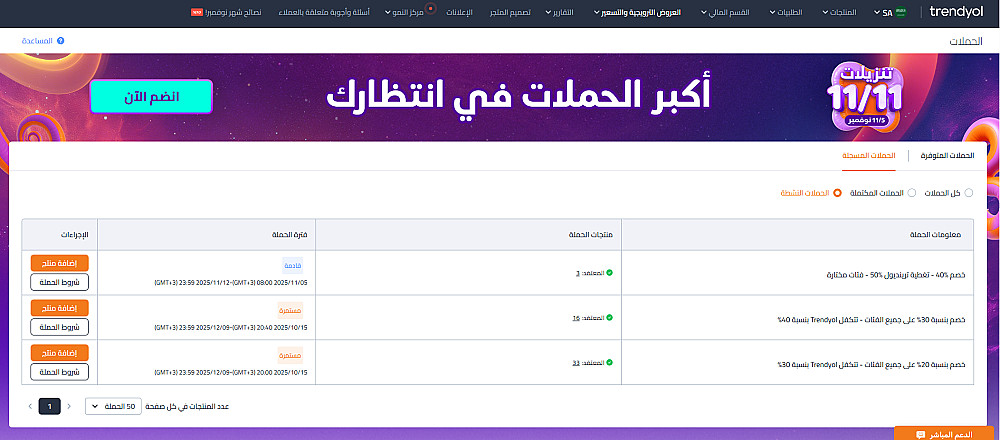Image resolution: width=1000 pixels, height=440 pixels.
Task: Click the campaign name starting خصم بنسبة 30%
Action: [x=872, y=319]
